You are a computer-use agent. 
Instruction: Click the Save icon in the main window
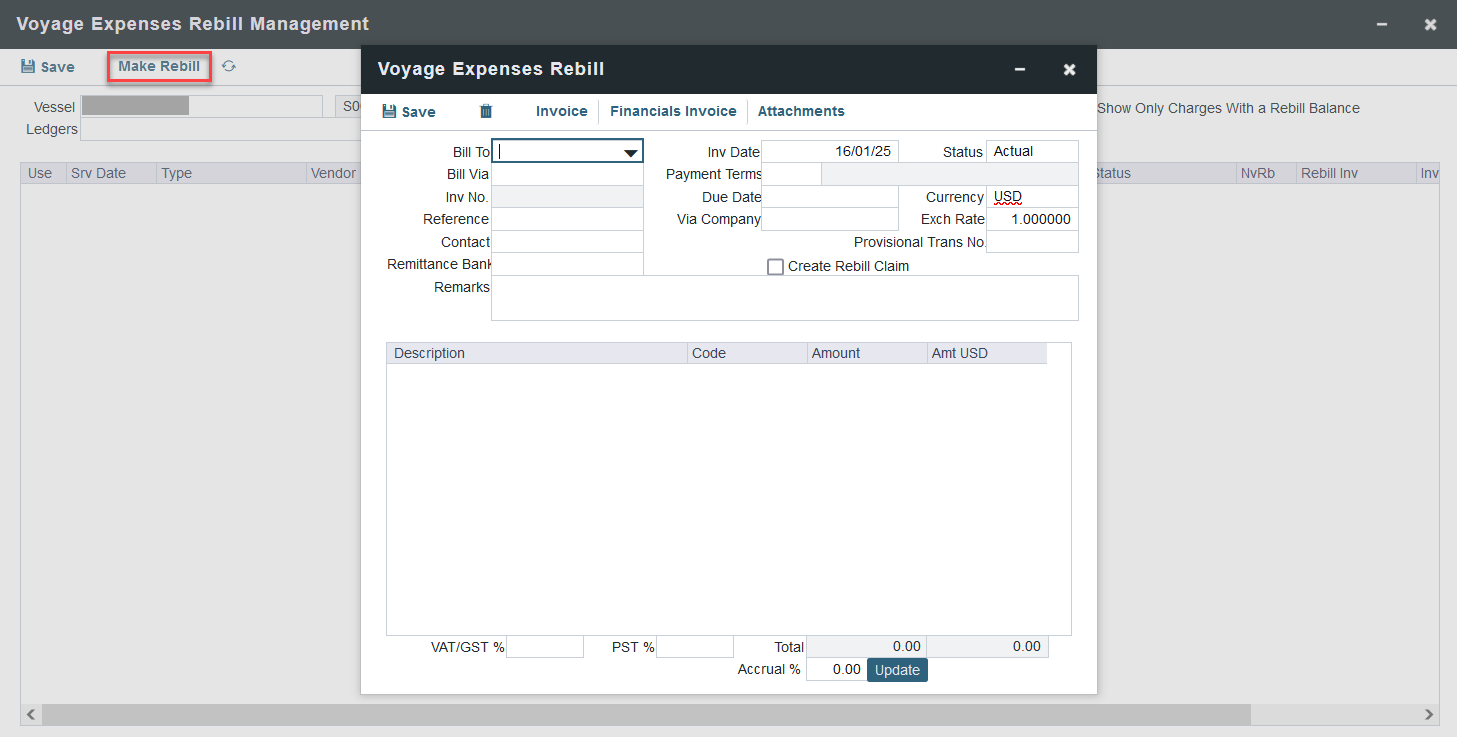click(47, 66)
